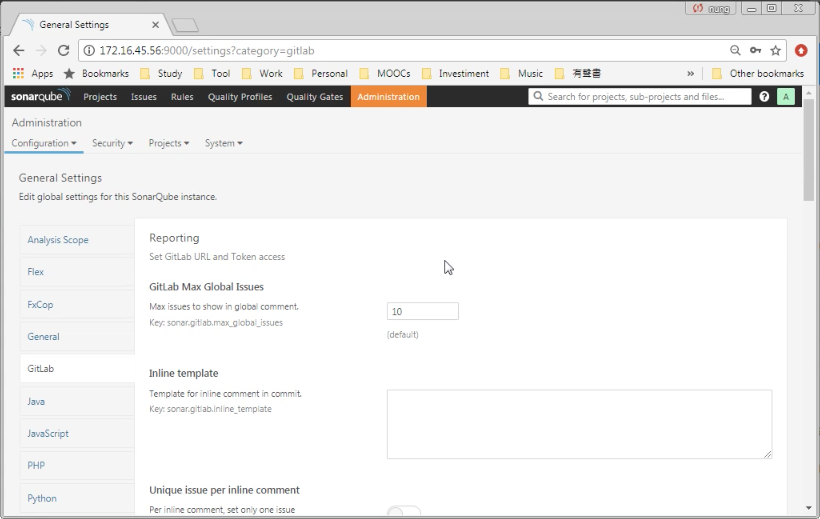Image resolution: width=820 pixels, height=519 pixels.
Task: Select the Java settings category
Action: pyautogui.click(x=77, y=401)
